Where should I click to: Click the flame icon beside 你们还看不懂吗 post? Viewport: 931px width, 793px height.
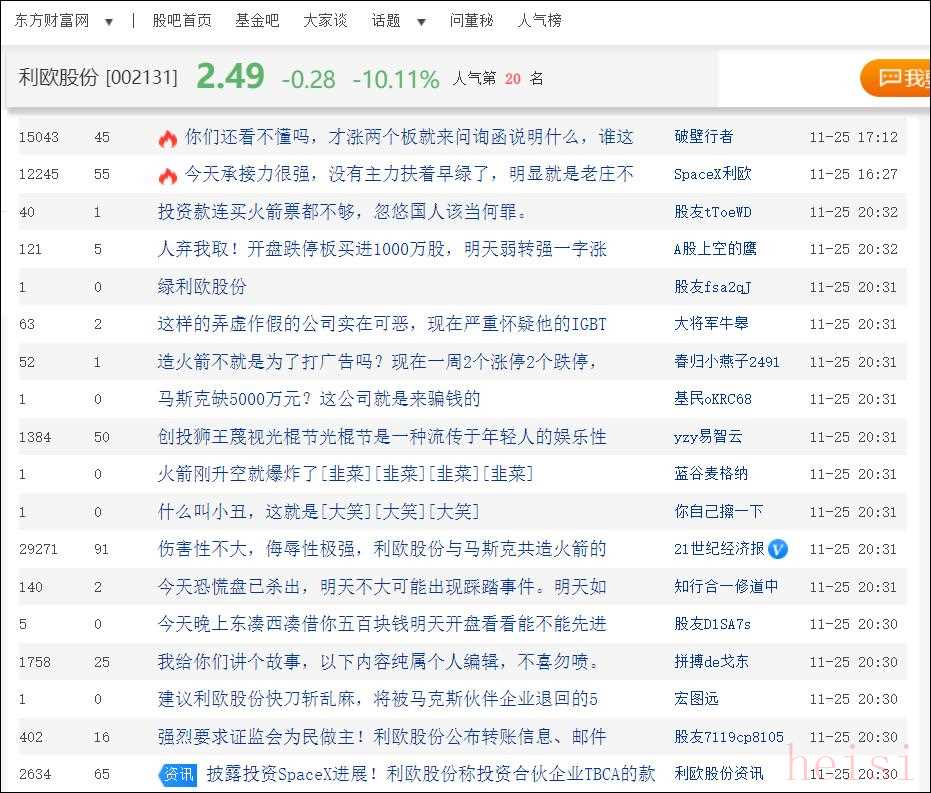[x=168, y=138]
